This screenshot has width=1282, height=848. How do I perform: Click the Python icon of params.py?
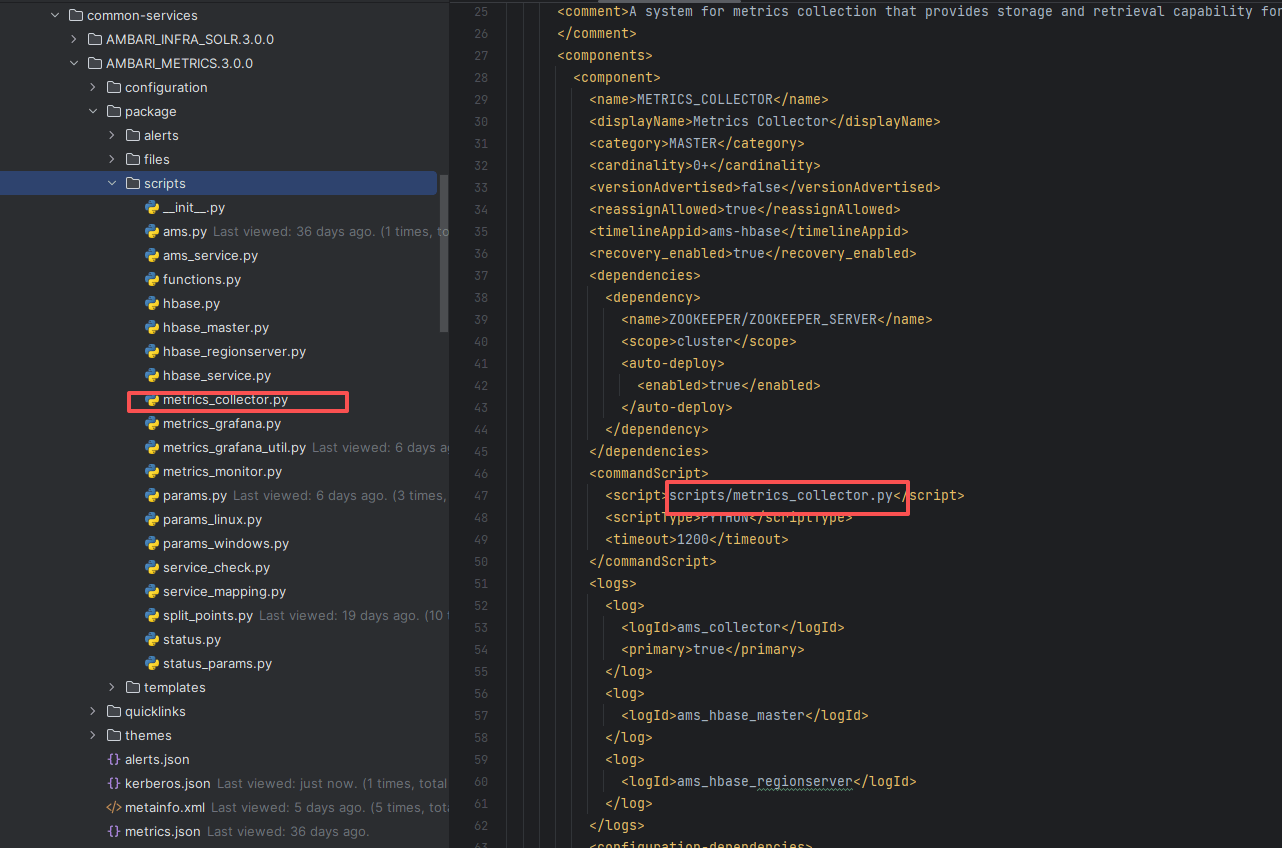point(152,496)
